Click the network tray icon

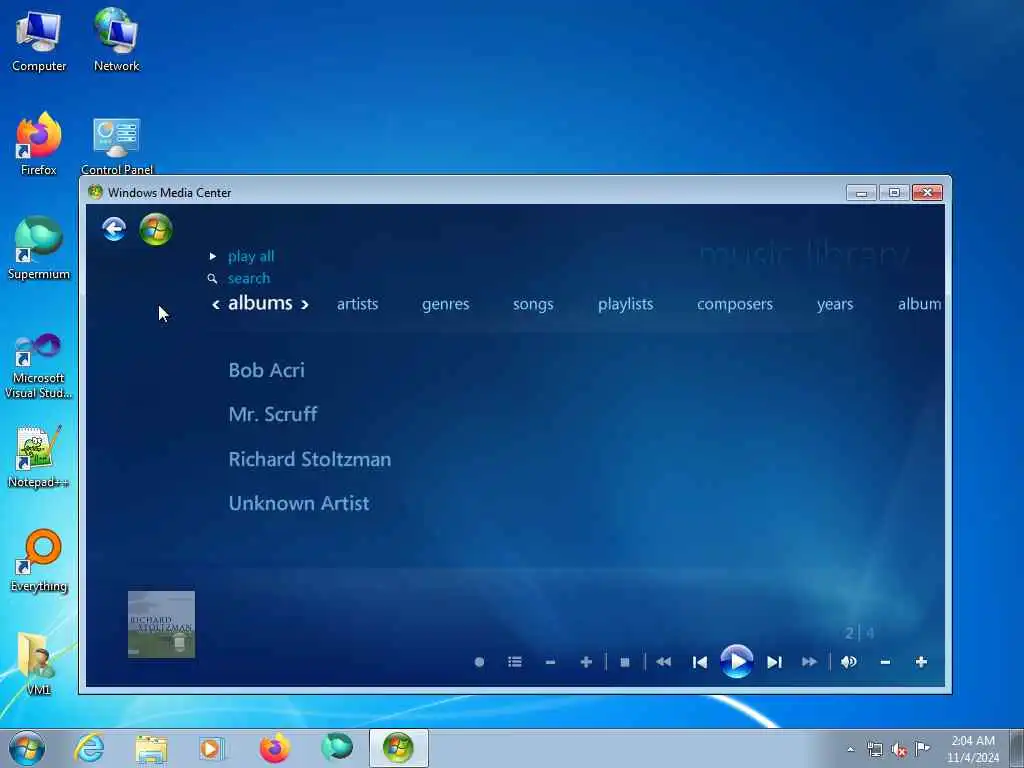point(874,749)
